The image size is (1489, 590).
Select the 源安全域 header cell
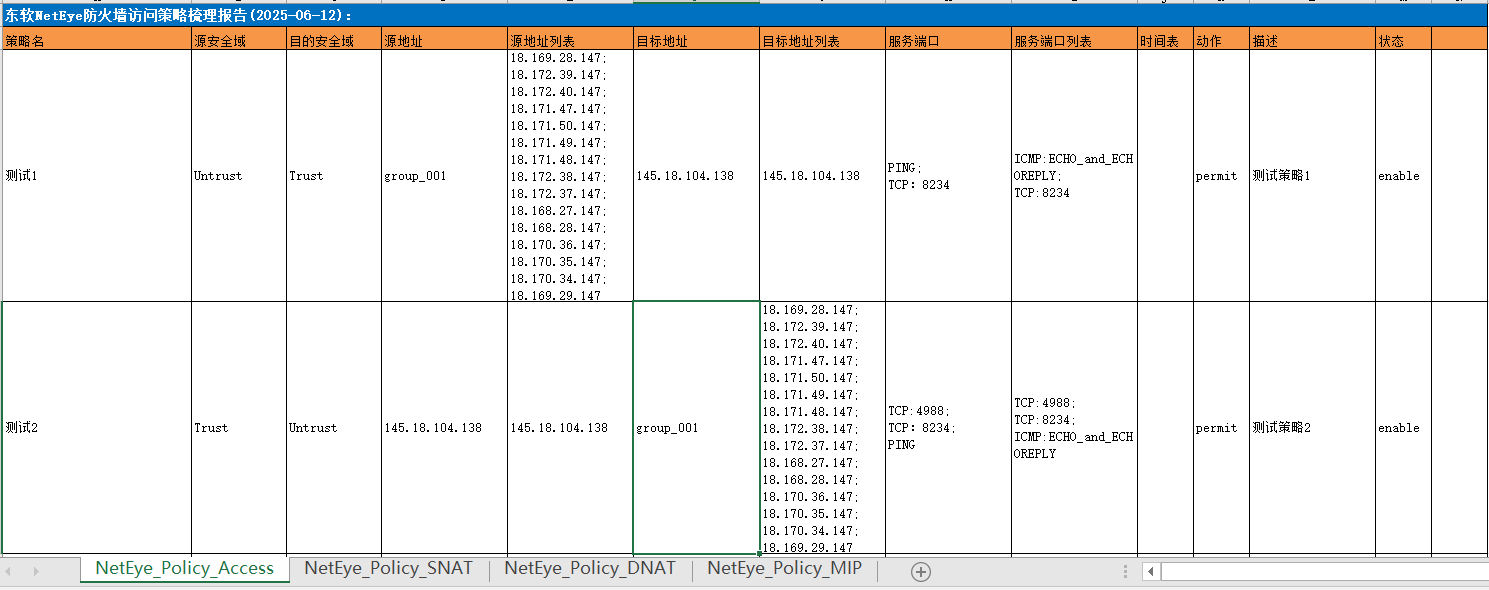[239, 40]
